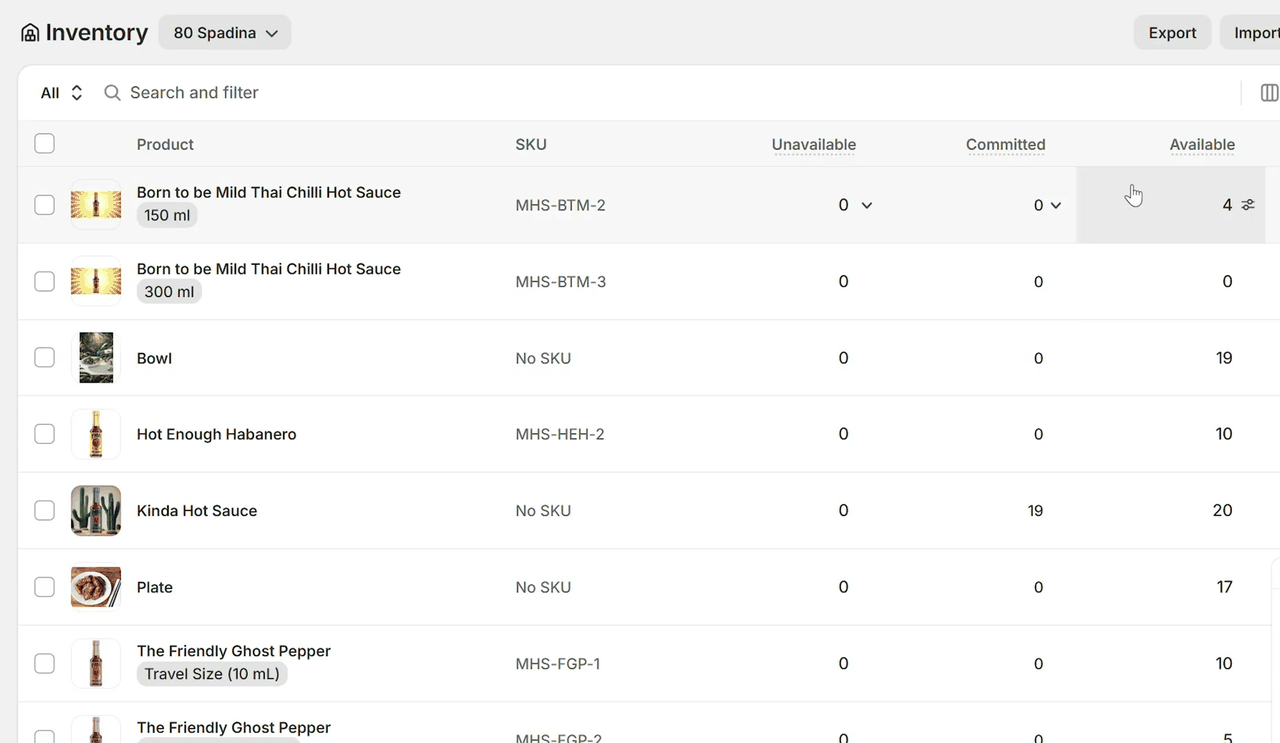Screen dimensions: 1280x743
Task: Click the Unavailable column header
Action: (x=814, y=144)
